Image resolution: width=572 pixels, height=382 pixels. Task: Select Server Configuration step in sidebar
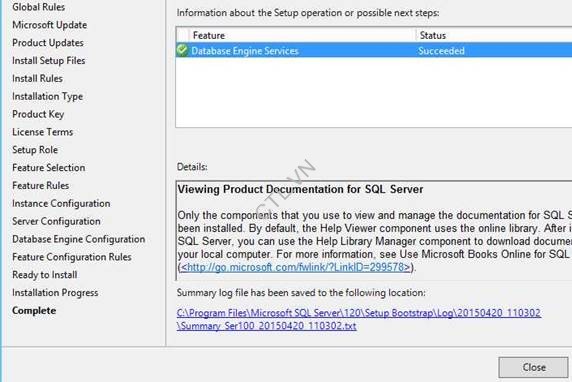coord(56,221)
